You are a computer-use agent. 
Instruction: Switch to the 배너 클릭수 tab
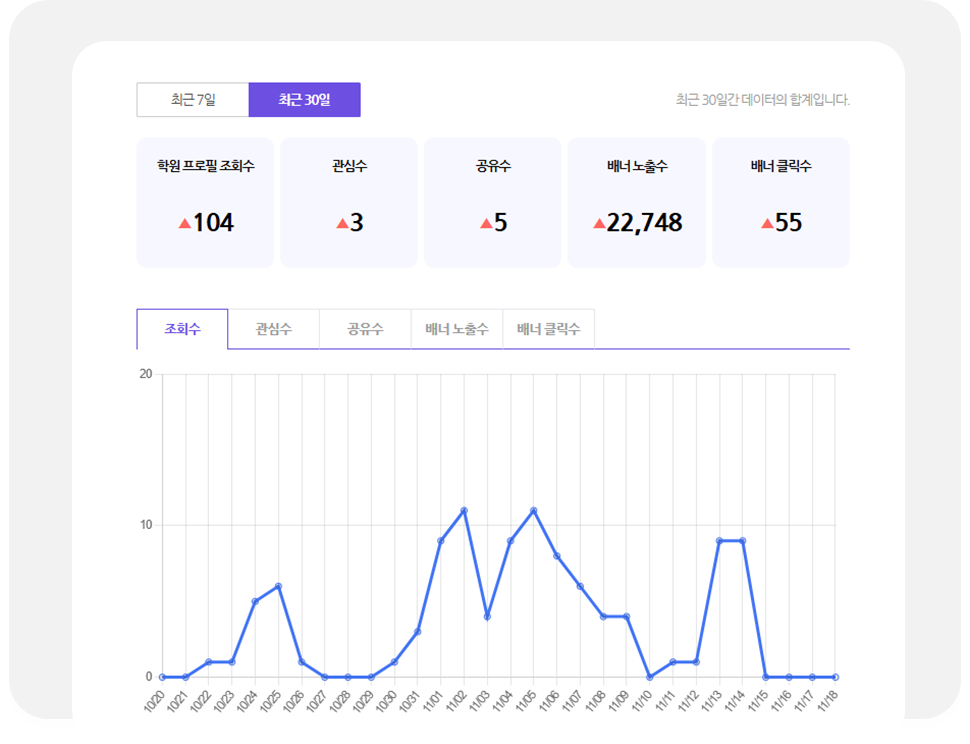550,327
